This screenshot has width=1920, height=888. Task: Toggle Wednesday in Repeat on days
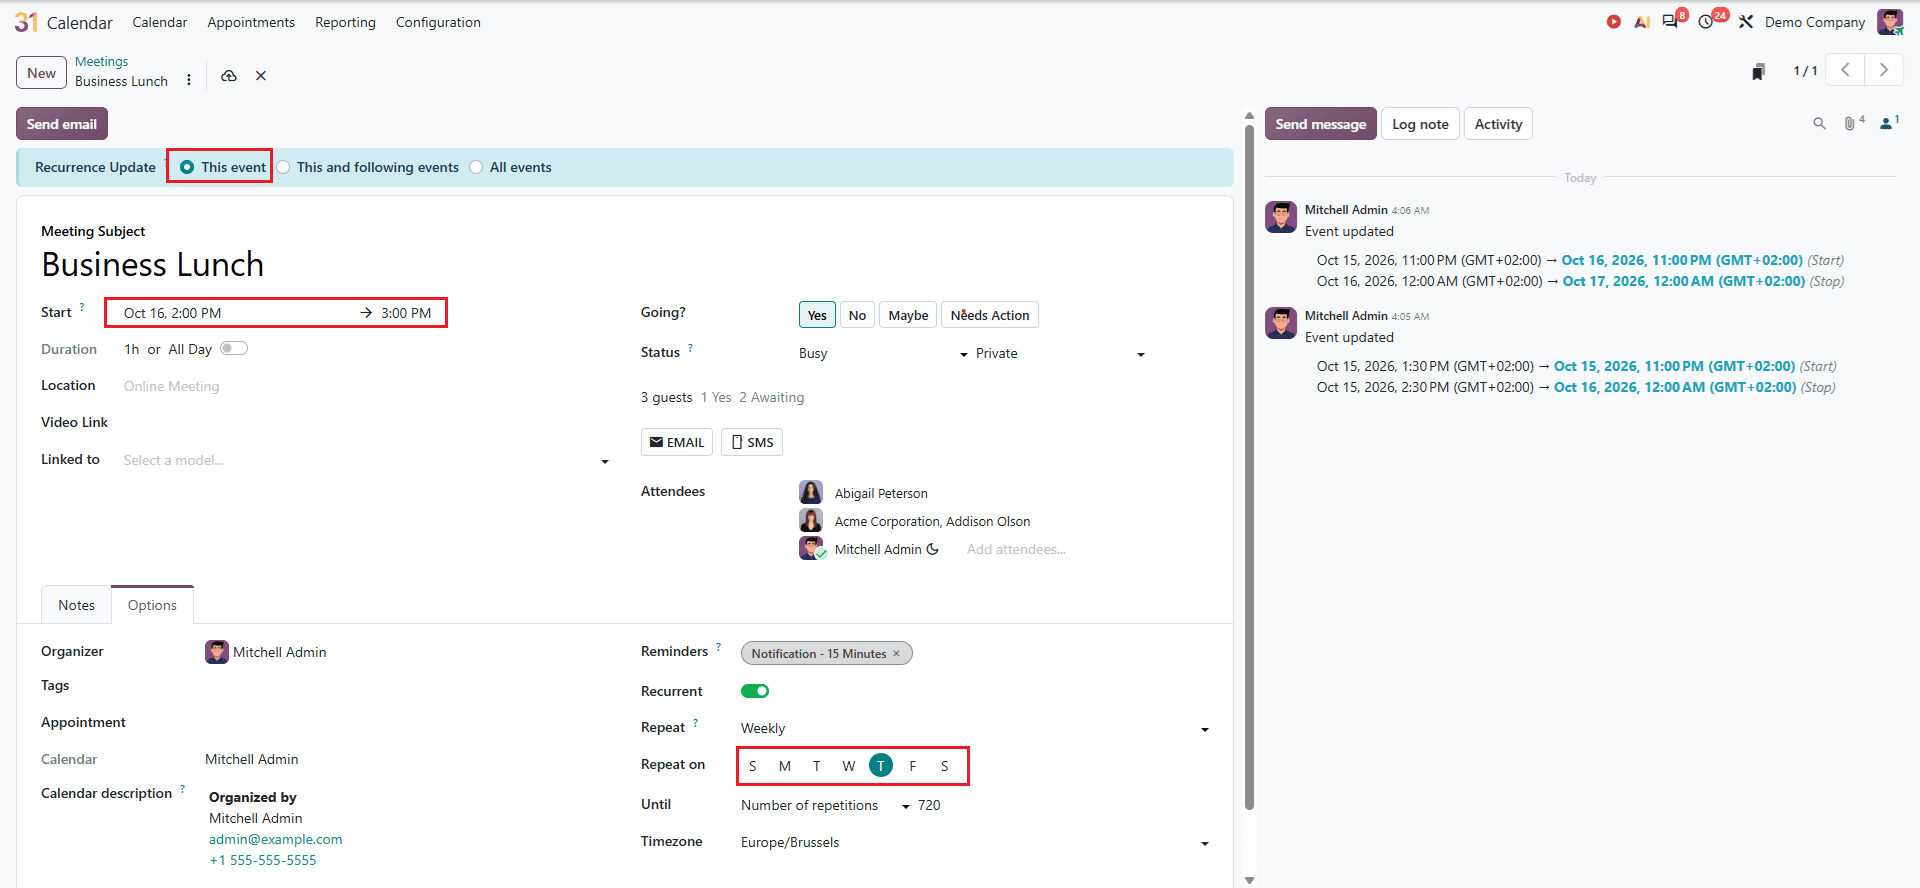(x=848, y=766)
